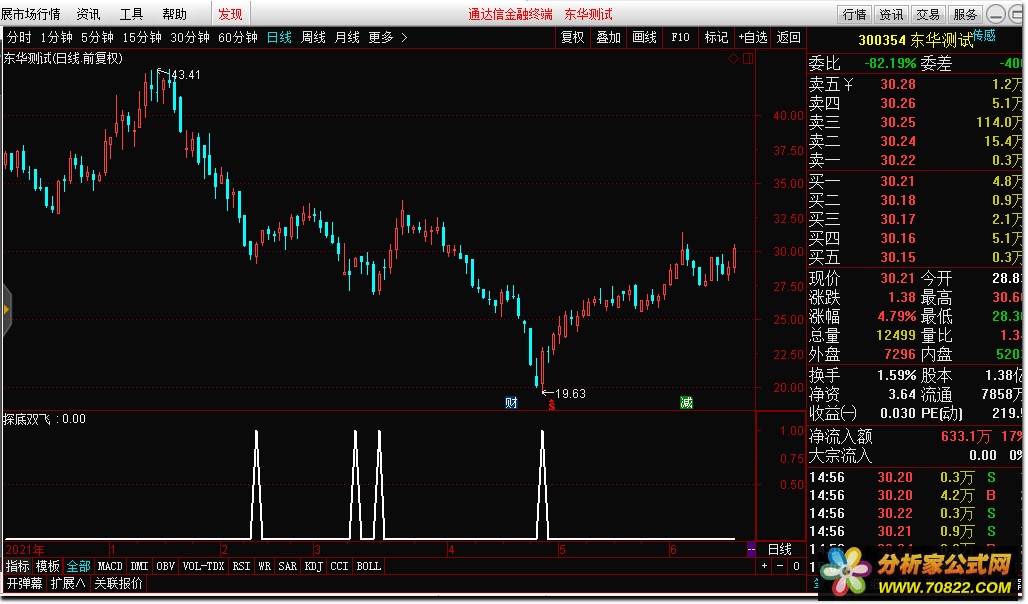
Task: Click the red S signal marker
Action: (x=551, y=406)
